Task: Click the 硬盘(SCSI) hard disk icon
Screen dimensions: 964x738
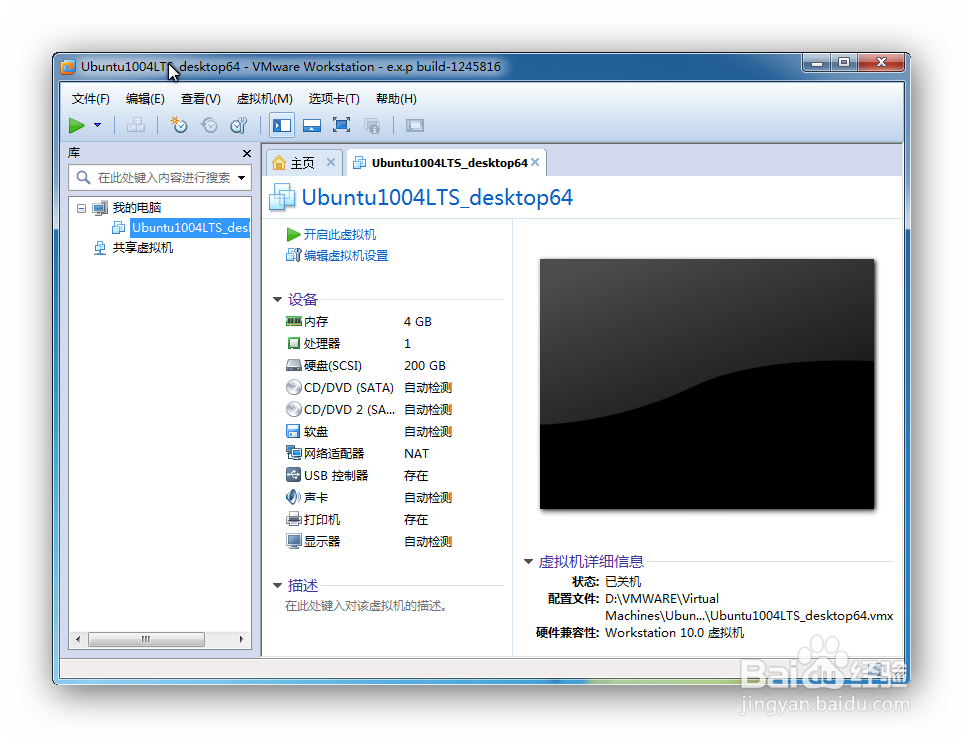Action: (x=294, y=365)
